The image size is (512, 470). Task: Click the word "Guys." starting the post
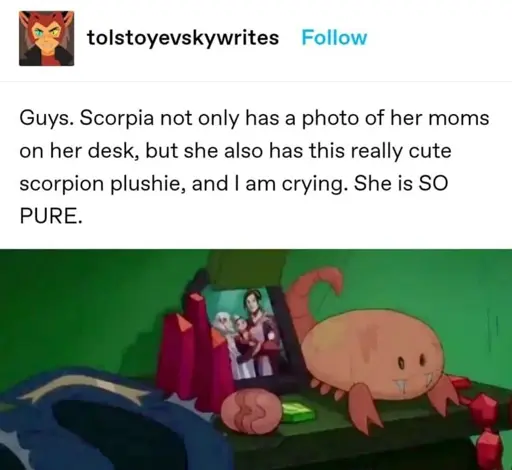(x=46, y=119)
